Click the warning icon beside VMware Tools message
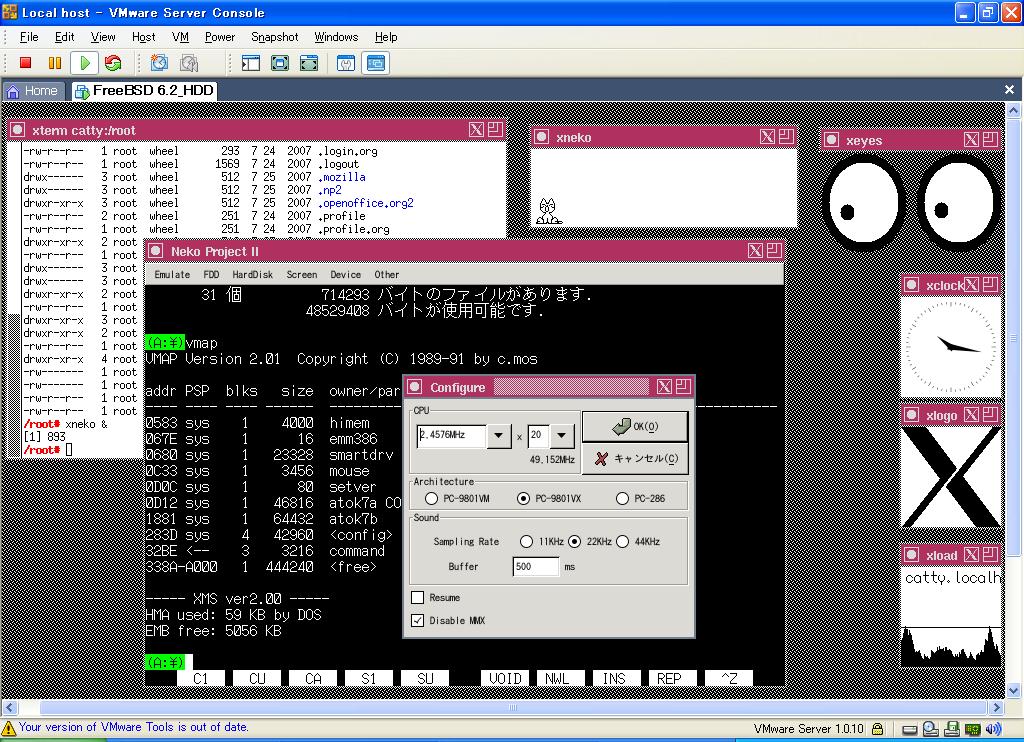1024x742 pixels. coord(8,728)
